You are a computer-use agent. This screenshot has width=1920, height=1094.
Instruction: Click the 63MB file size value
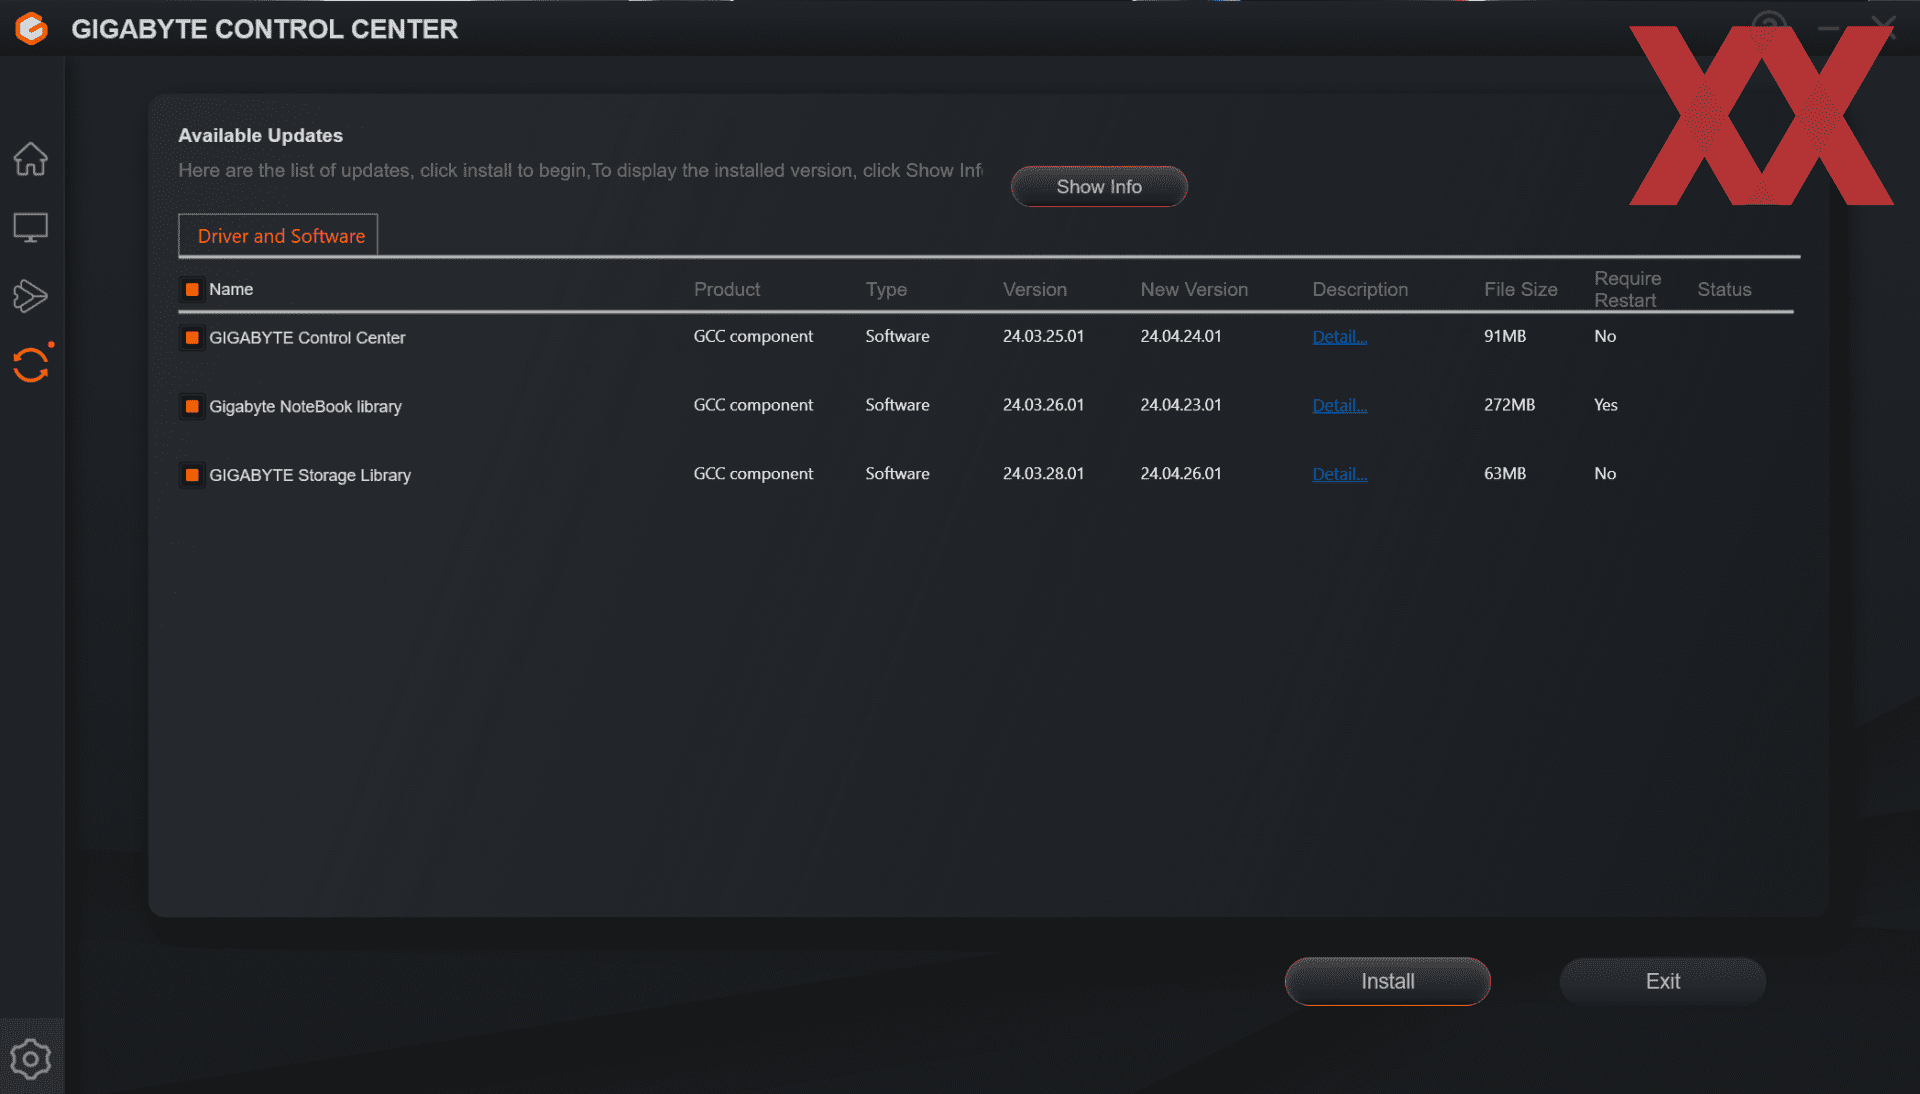coord(1505,475)
